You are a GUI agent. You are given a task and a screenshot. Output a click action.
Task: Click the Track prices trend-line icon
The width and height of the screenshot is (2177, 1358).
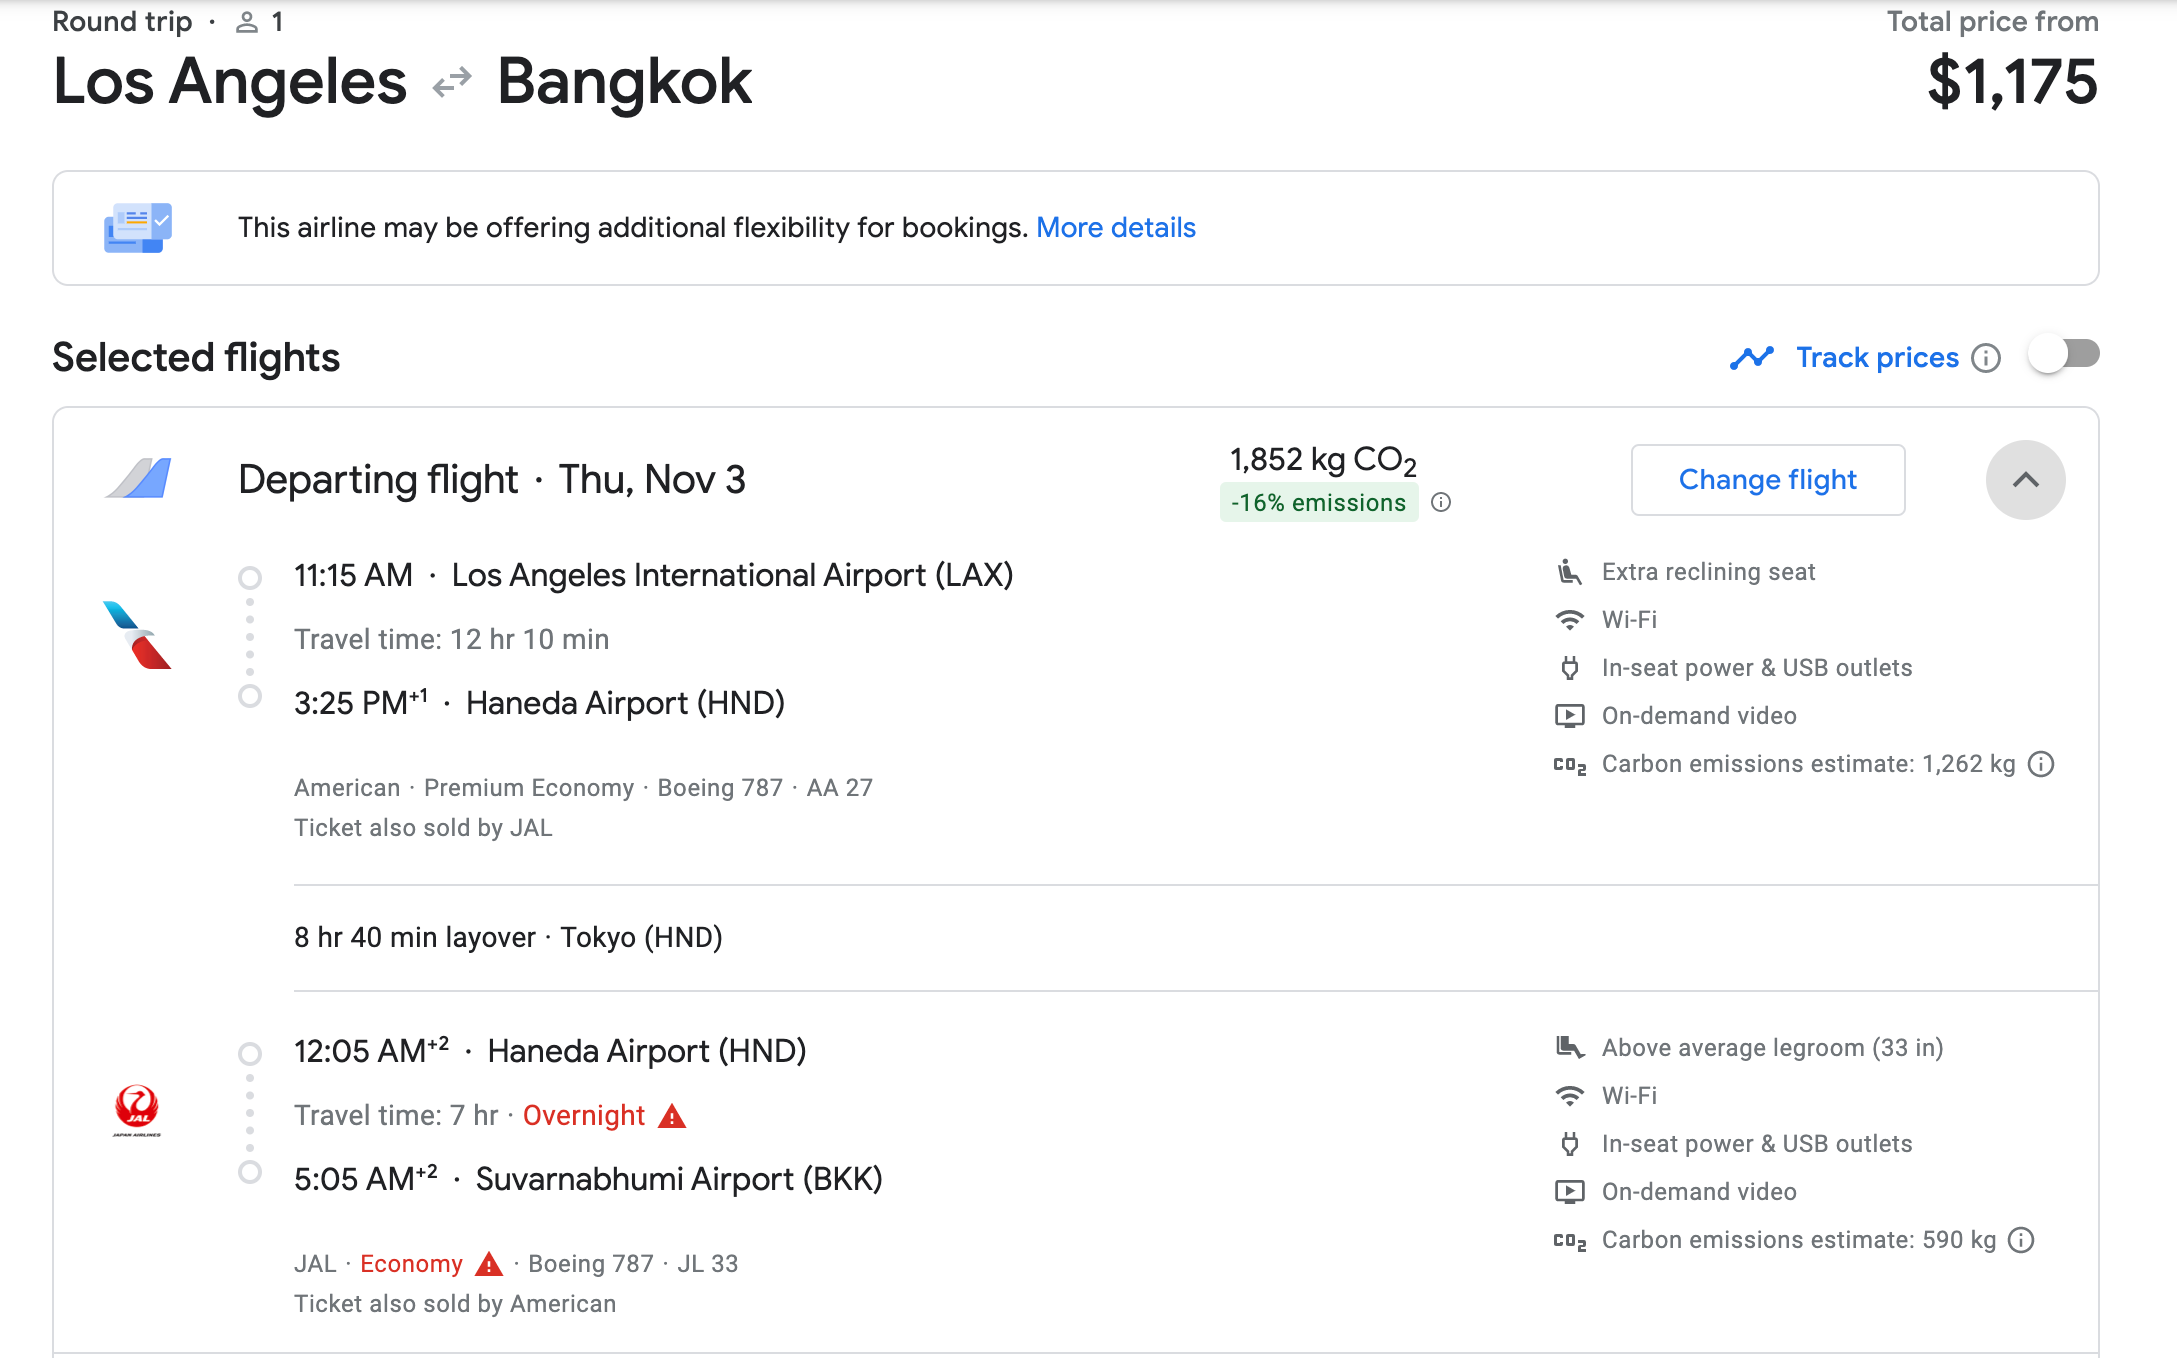pyautogui.click(x=1752, y=357)
